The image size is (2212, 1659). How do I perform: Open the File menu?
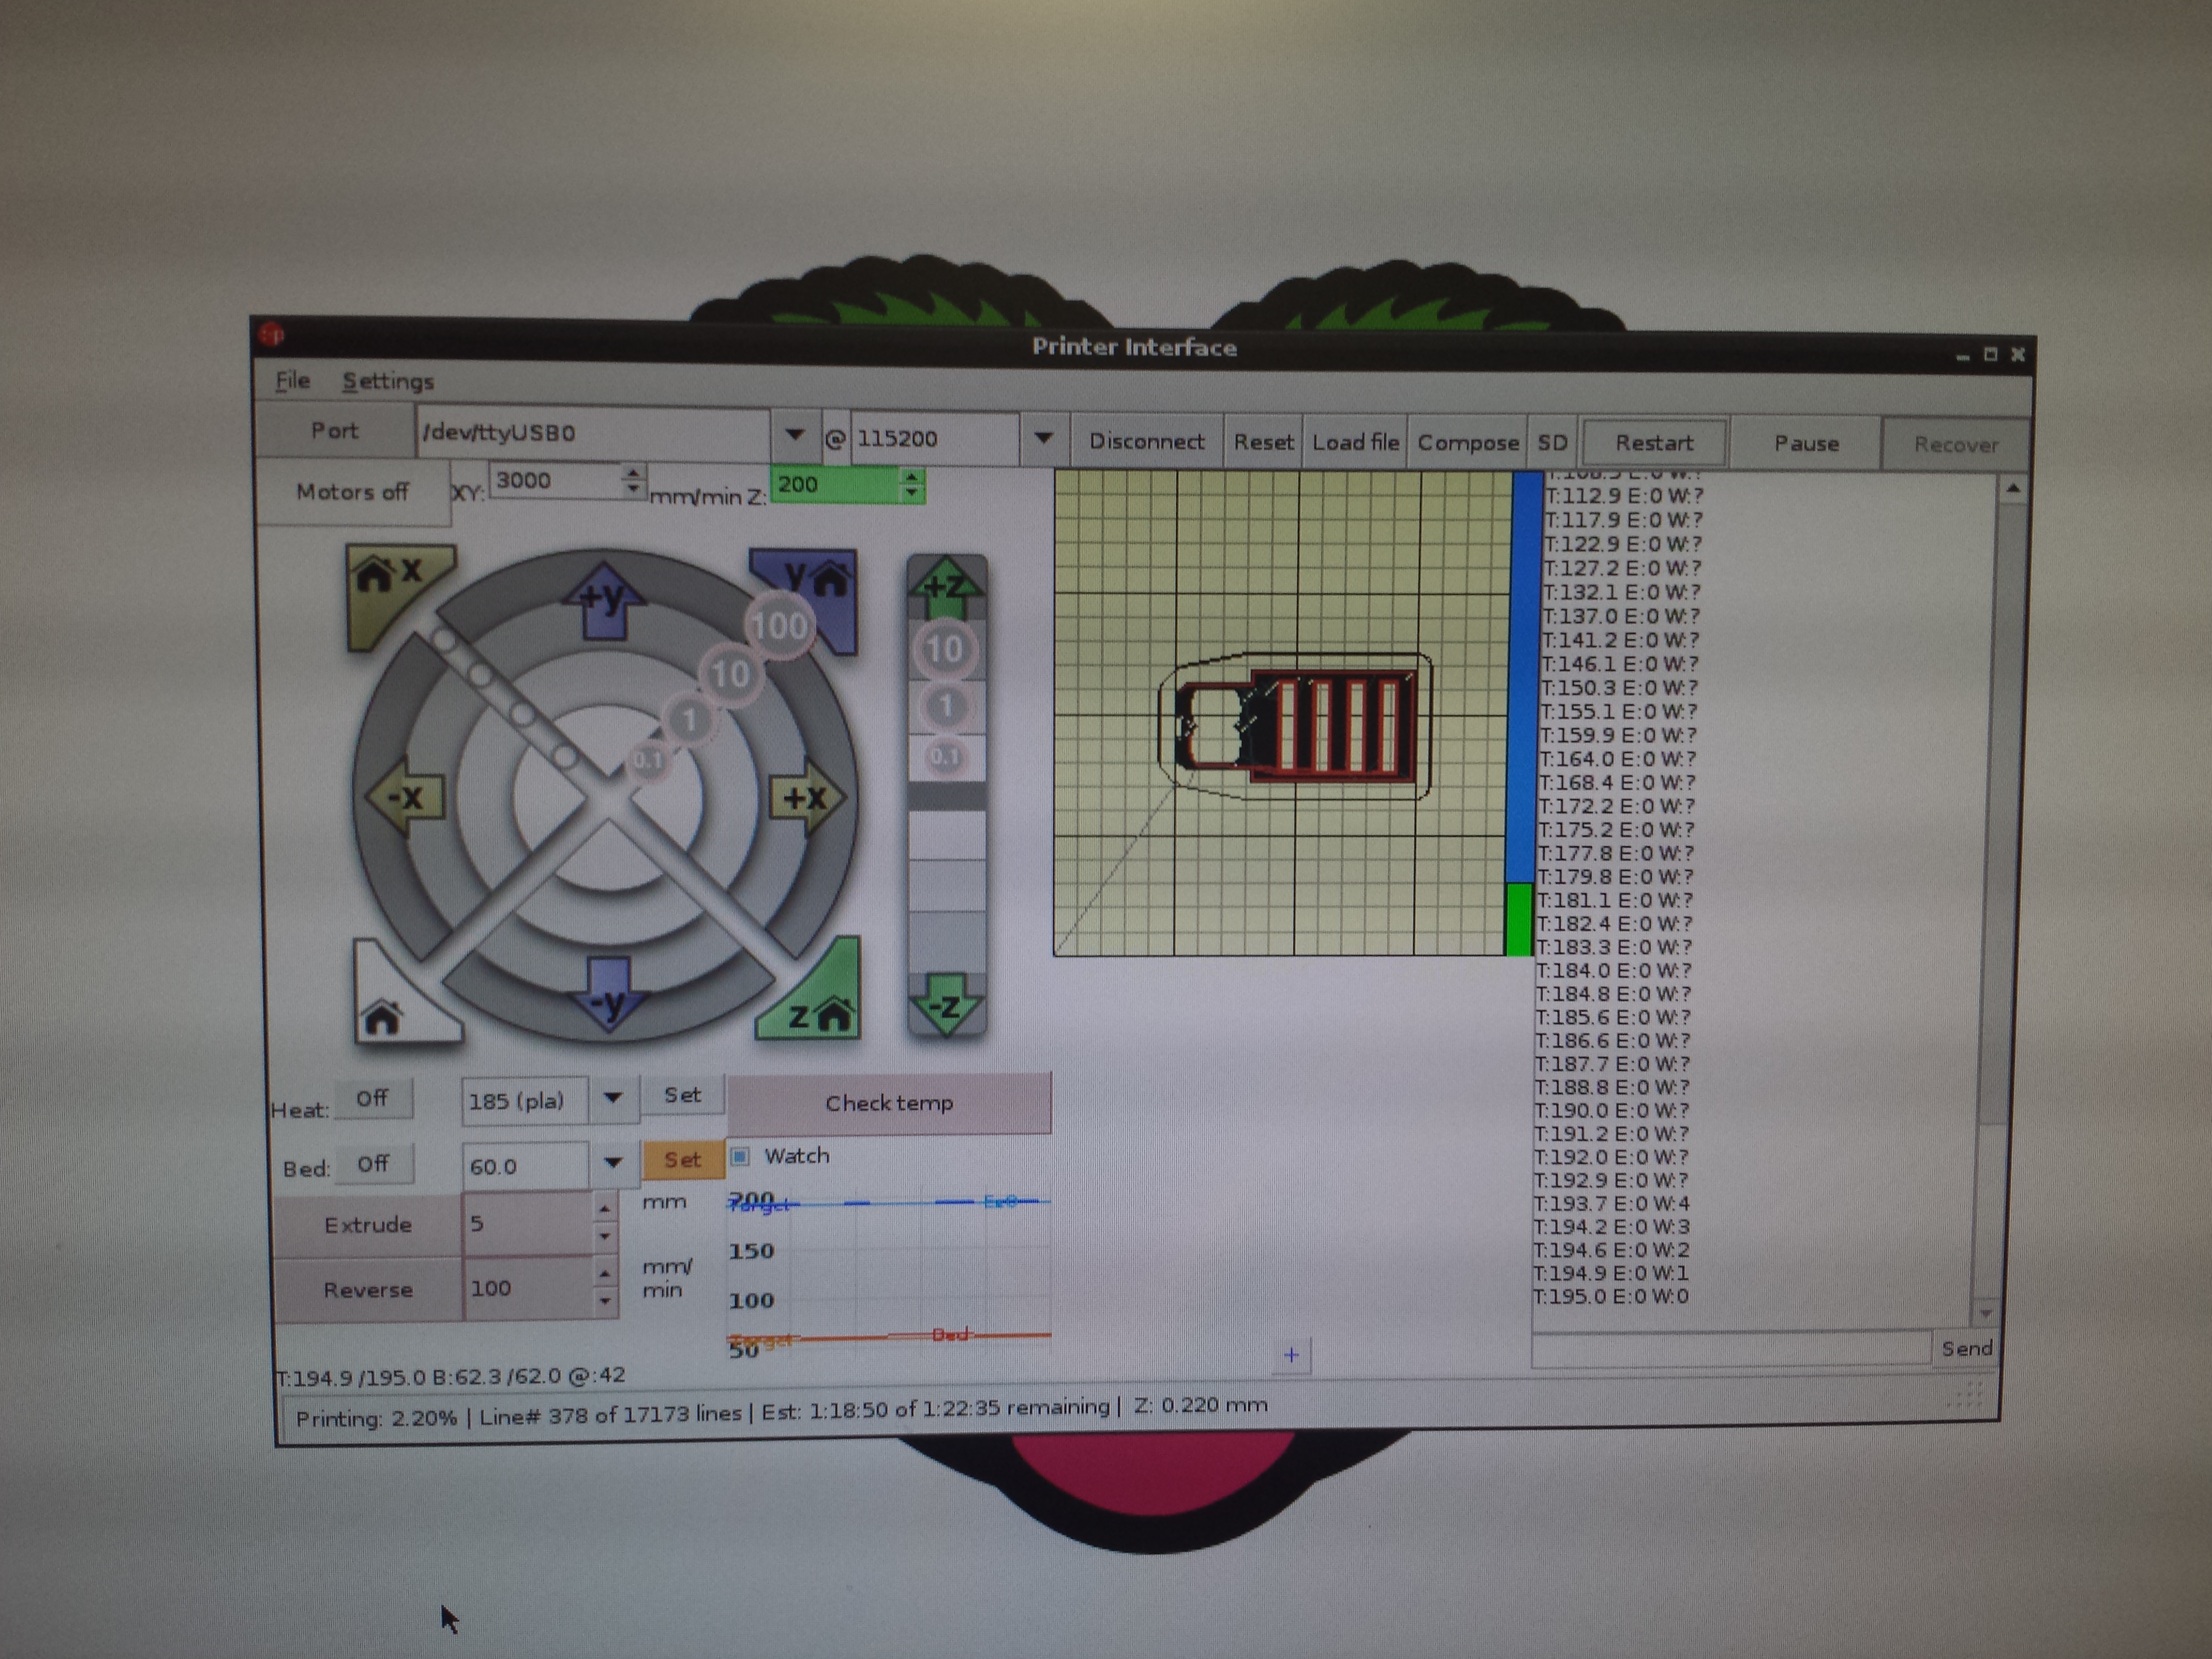click(x=292, y=381)
